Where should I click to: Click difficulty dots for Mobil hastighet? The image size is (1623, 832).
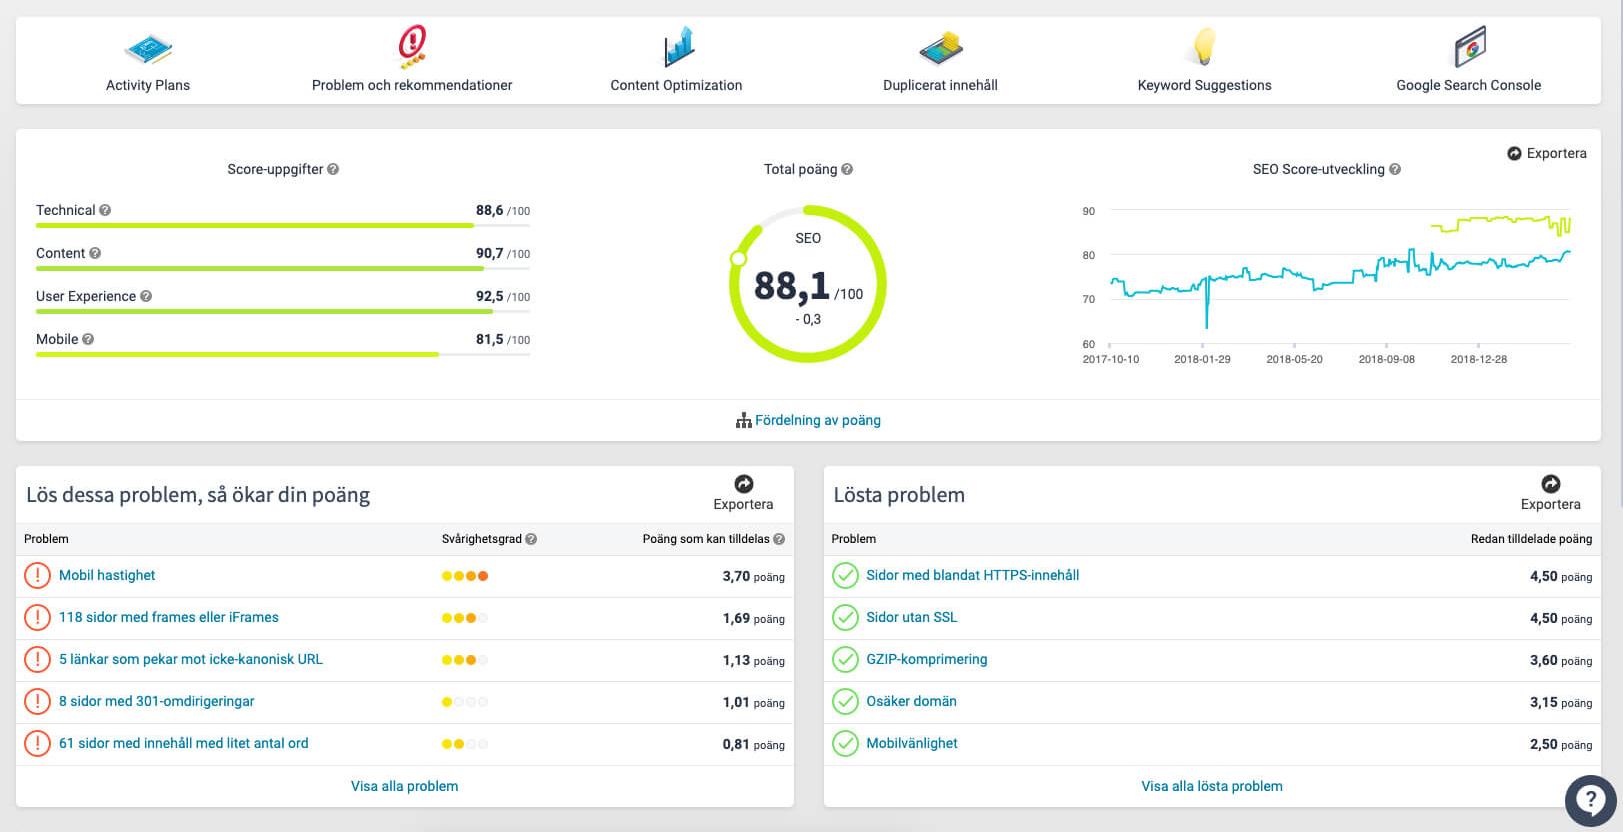tap(465, 576)
